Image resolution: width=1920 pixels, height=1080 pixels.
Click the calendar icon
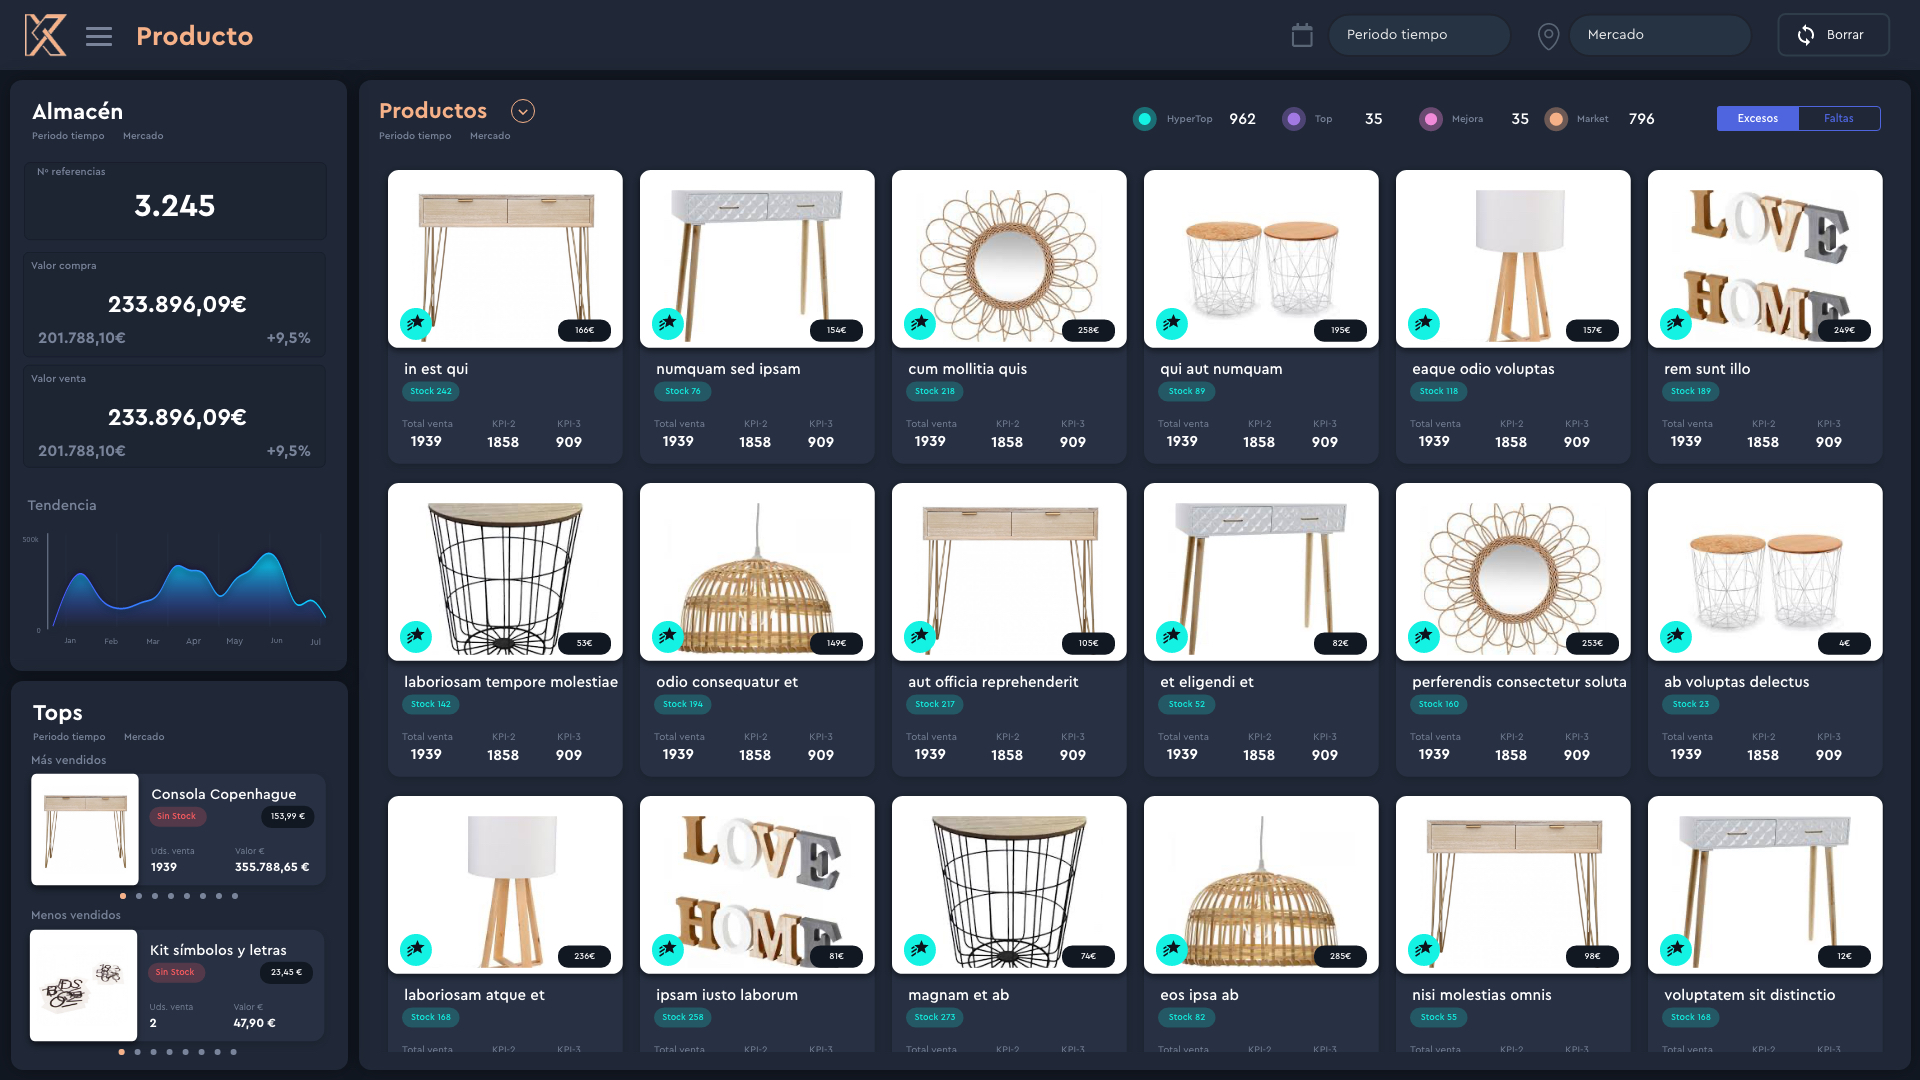pyautogui.click(x=1301, y=35)
